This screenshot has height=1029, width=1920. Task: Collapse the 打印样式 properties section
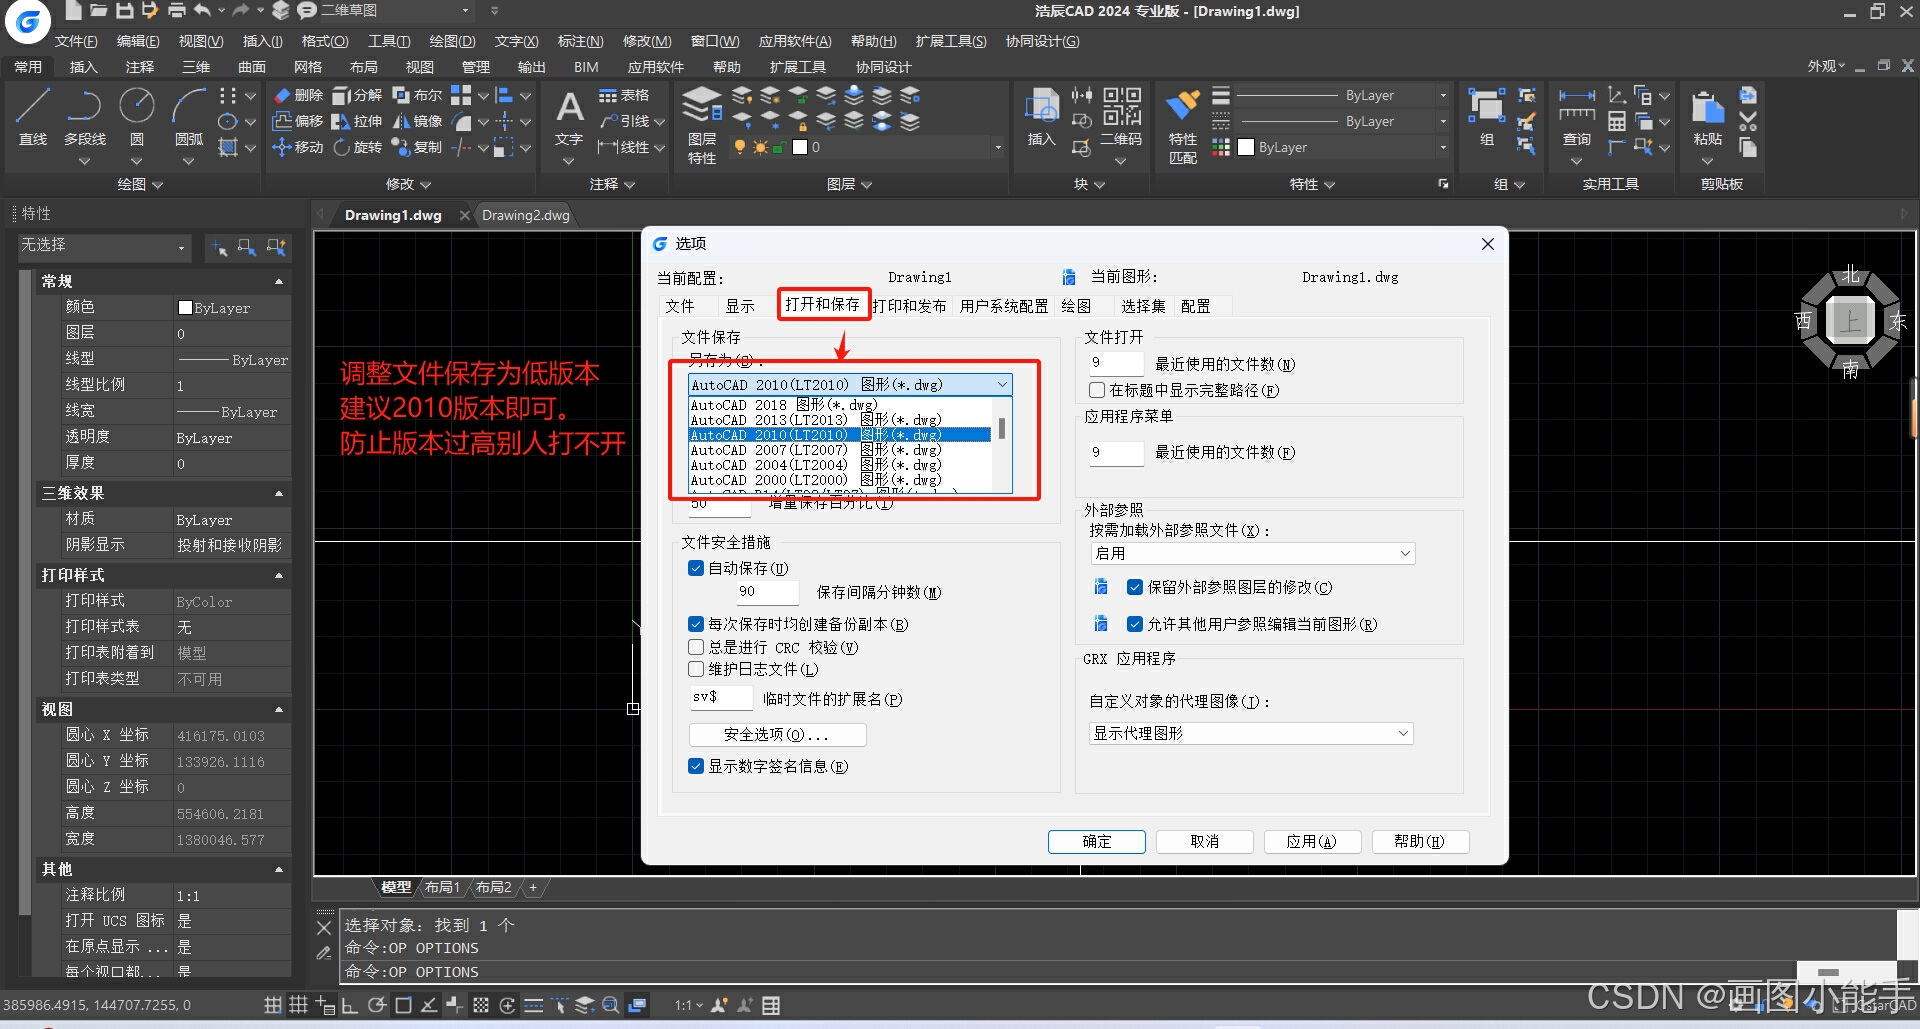(279, 575)
